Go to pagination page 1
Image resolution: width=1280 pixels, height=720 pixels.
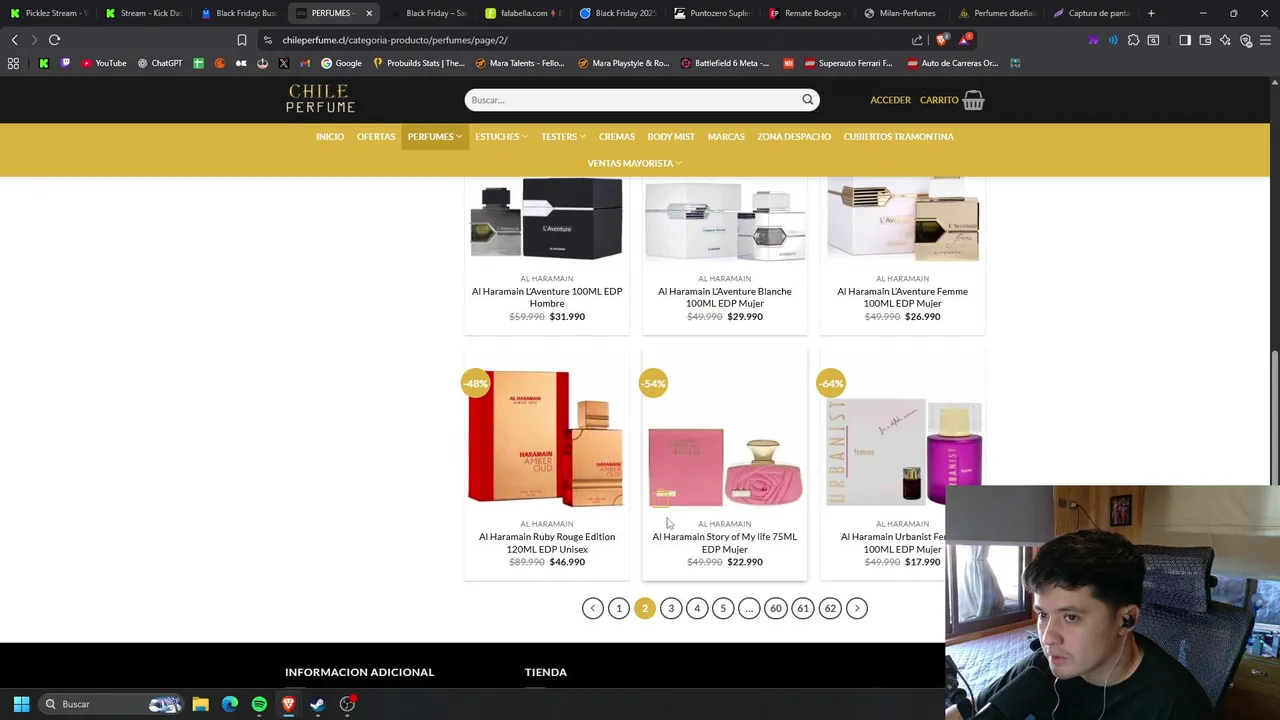coord(619,608)
